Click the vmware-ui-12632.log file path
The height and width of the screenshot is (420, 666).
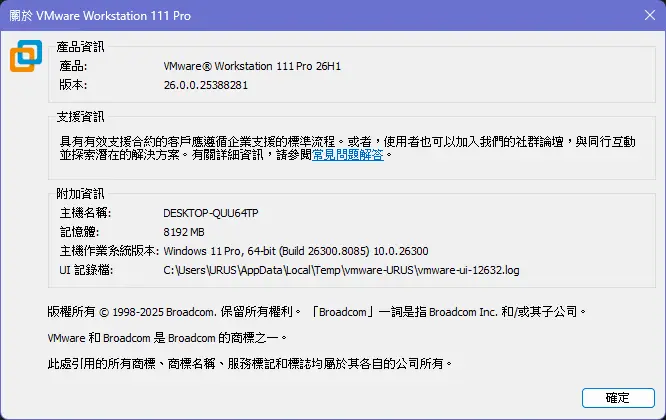[x=341, y=270]
